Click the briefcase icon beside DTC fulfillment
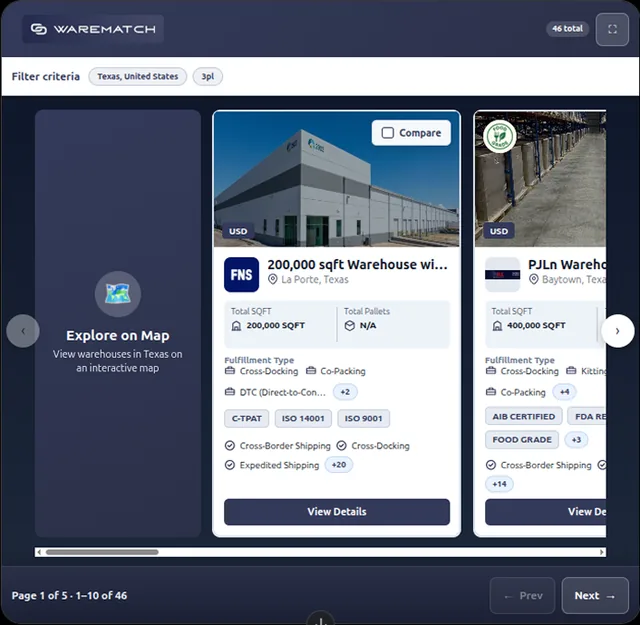This screenshot has height=625, width=640. 230,392
